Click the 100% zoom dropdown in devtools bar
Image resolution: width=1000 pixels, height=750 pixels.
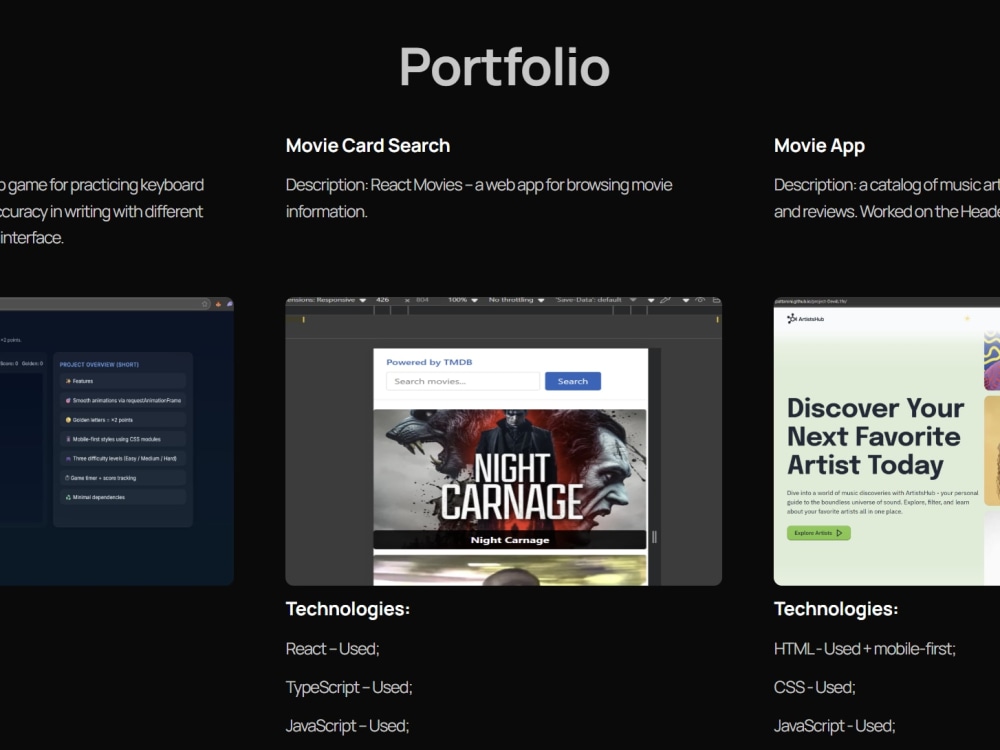pyautogui.click(x=462, y=300)
